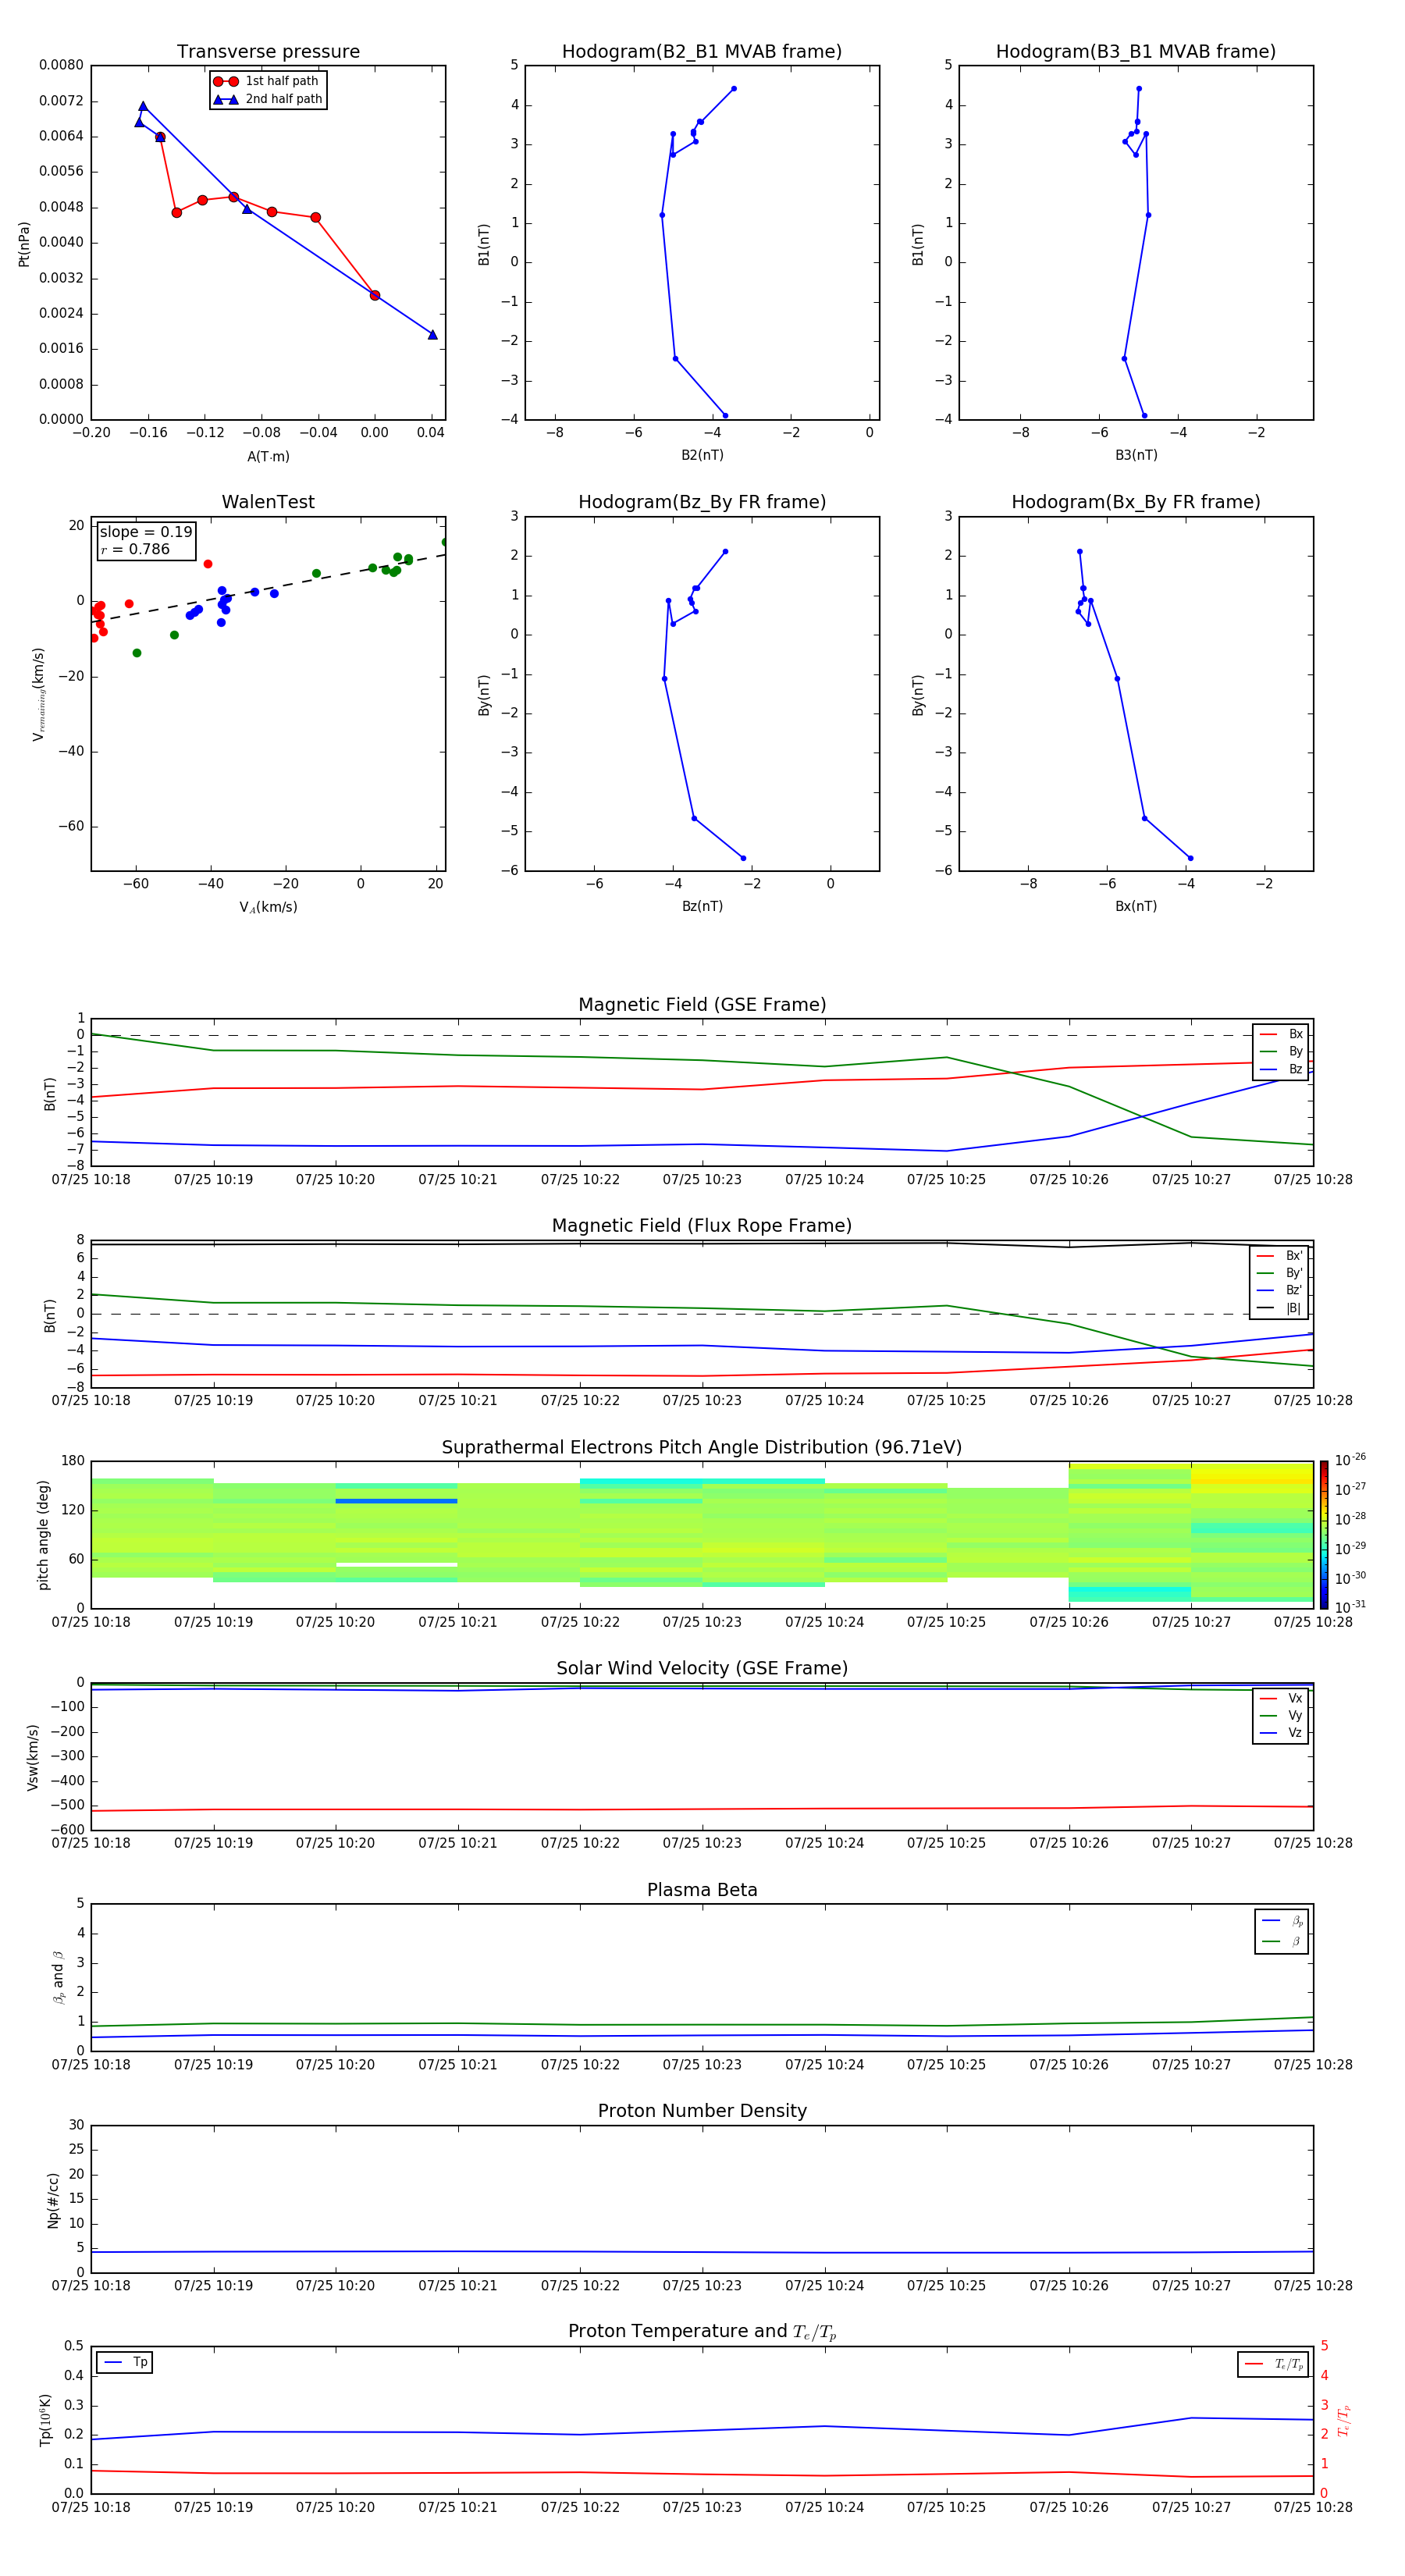The width and height of the screenshot is (1405, 2576).
Task: Click the 'Proton Temperature and Te/Tp' title
Action: 702,2332
